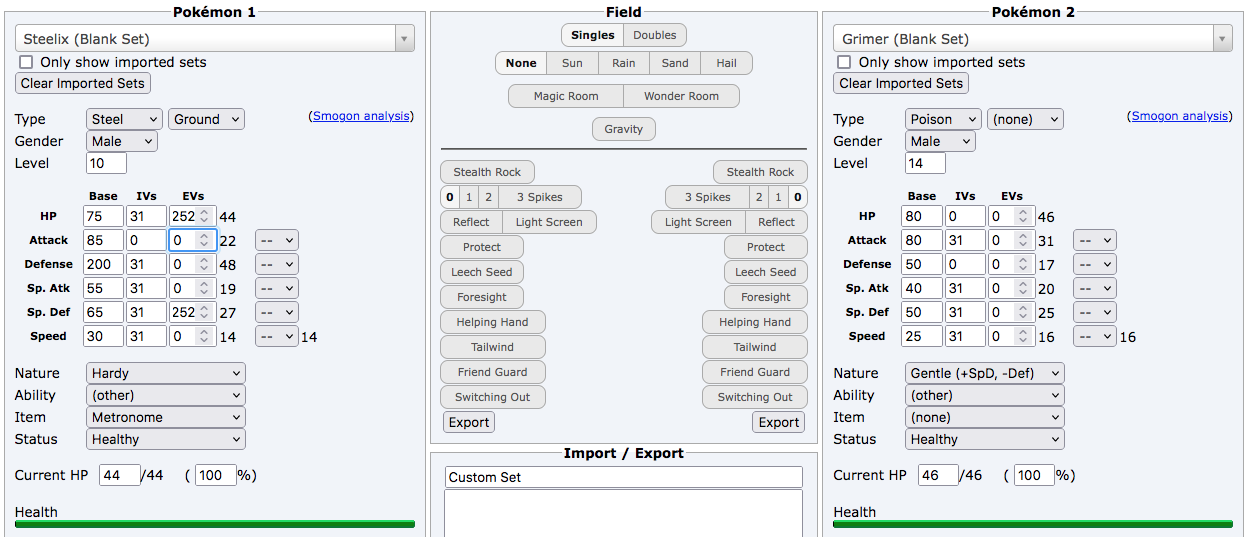Open Steelix's Gender dropdown
The width and height of the screenshot is (1248, 537).
(122, 141)
